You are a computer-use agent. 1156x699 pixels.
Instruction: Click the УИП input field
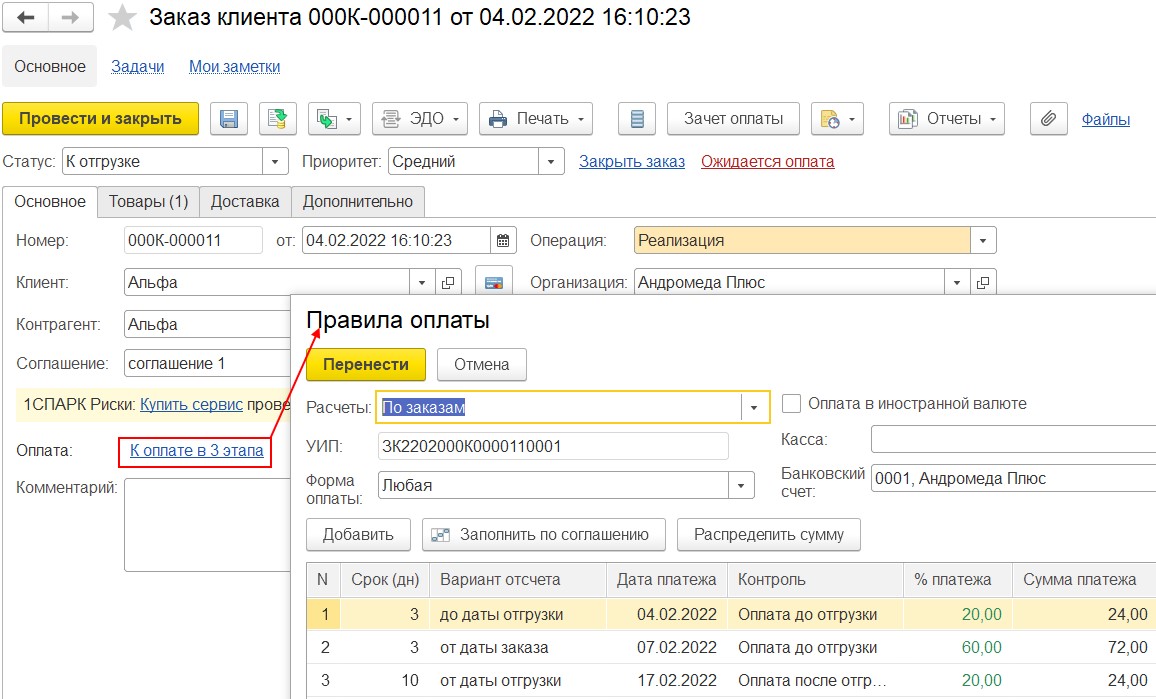[x=553, y=446]
